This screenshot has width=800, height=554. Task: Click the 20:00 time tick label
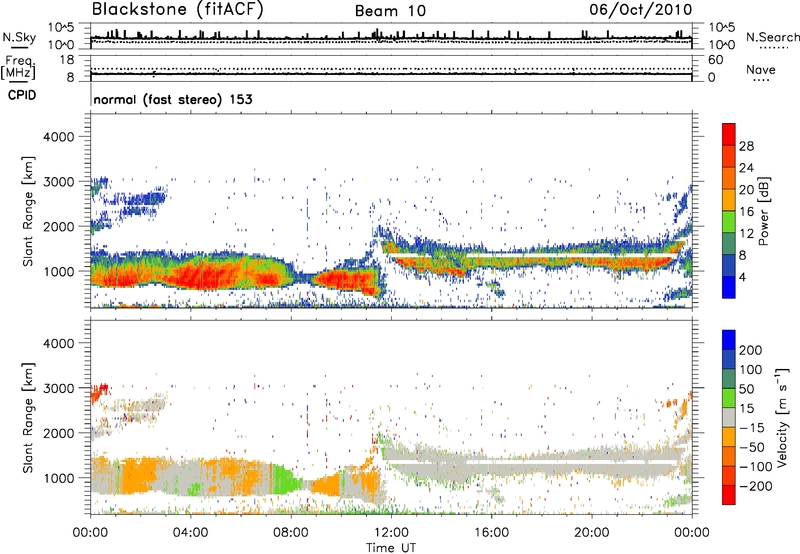click(x=591, y=533)
